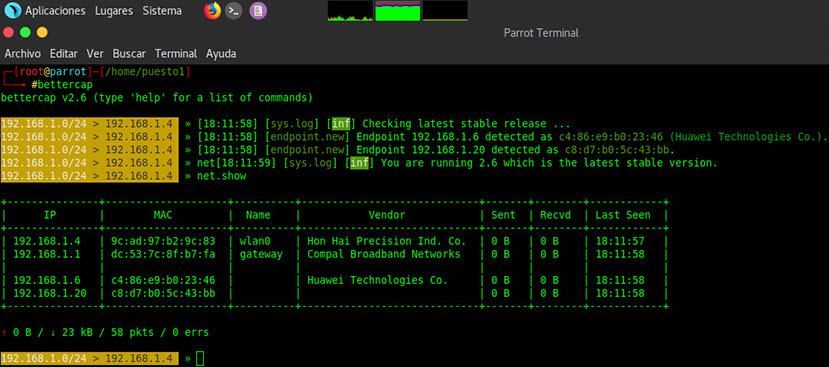Click the red window close dot

(8, 32)
